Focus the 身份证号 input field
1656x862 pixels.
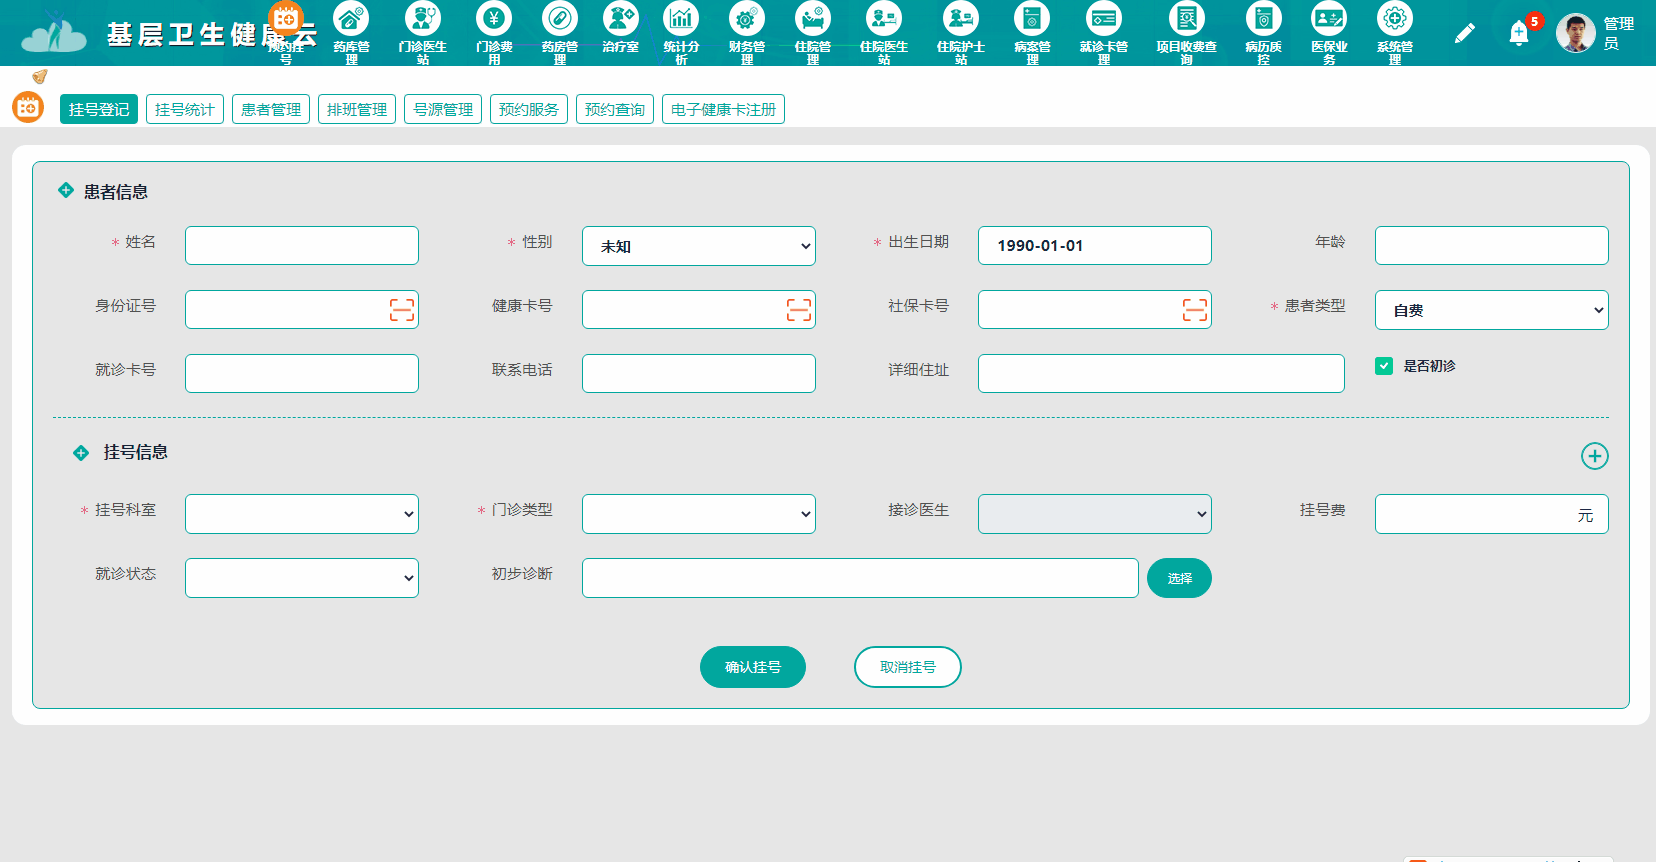pos(302,309)
